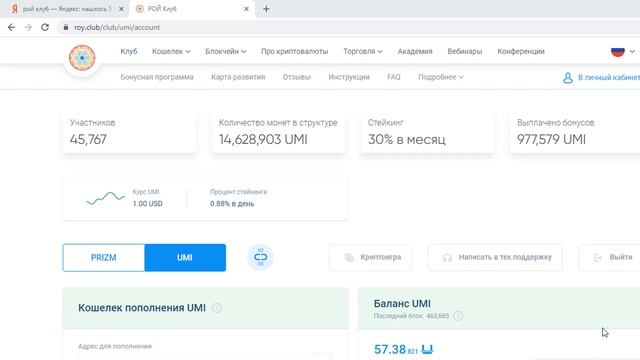Expand the Торговля dropdown menu

tap(362, 51)
